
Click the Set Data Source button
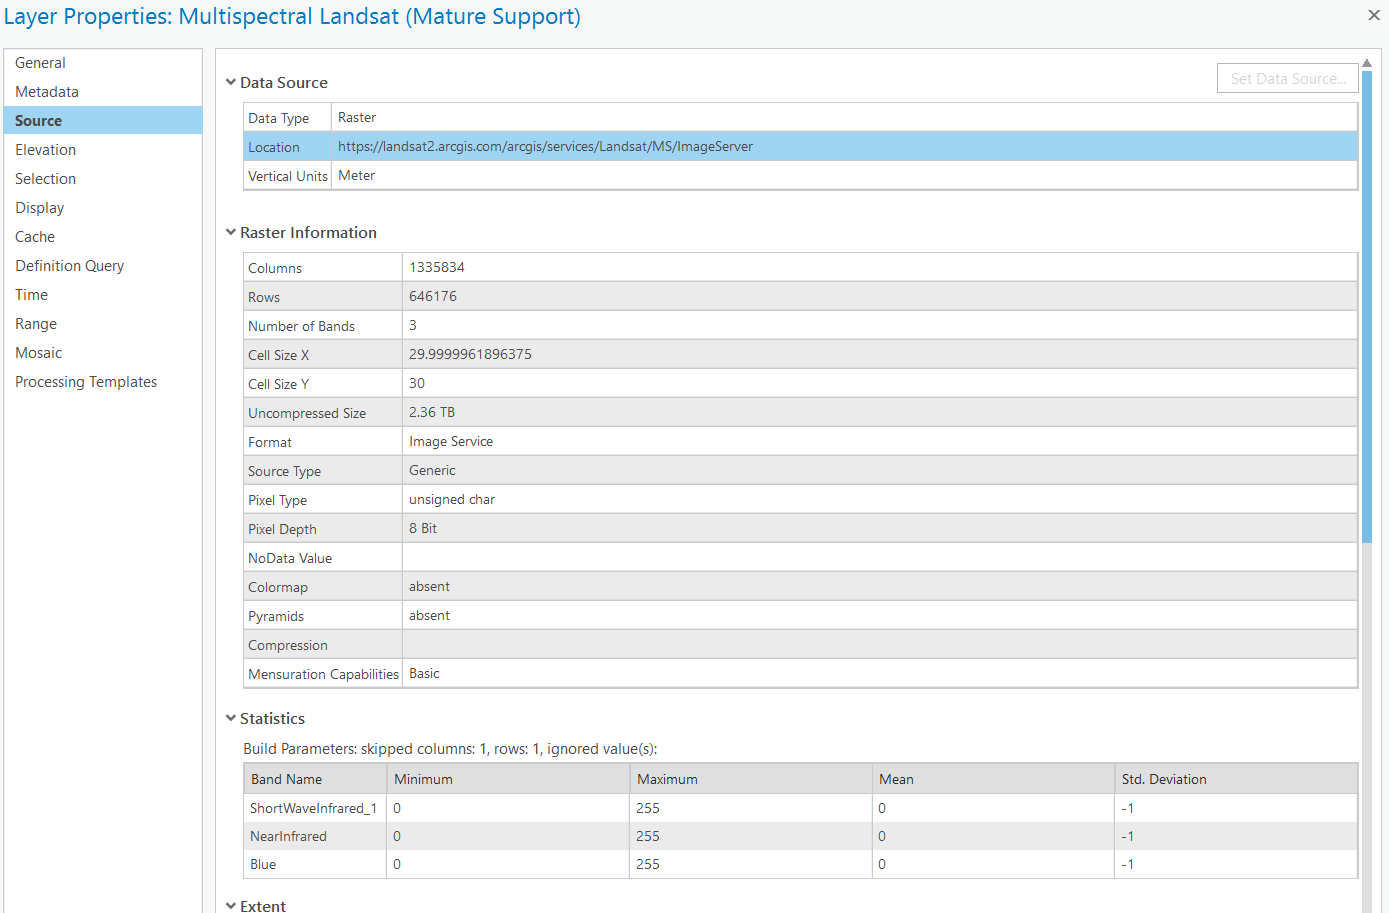point(1287,79)
